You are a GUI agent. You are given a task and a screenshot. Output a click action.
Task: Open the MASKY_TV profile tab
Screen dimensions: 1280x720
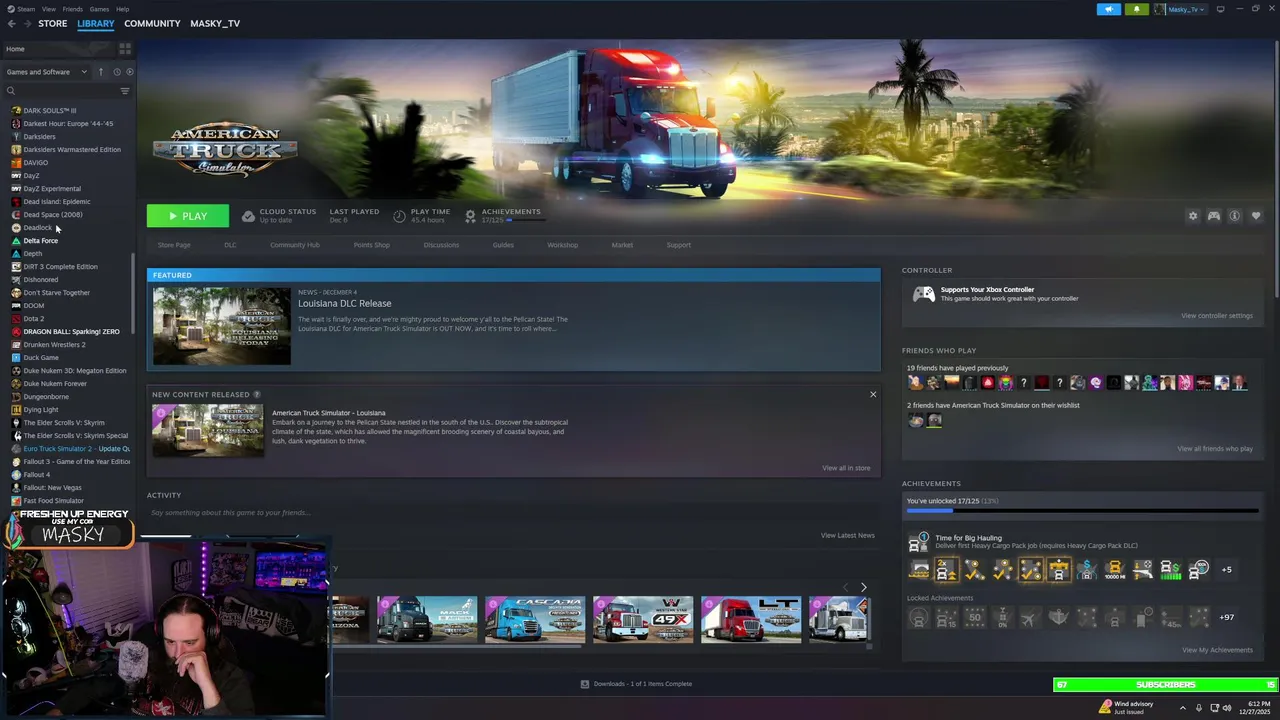click(x=215, y=23)
